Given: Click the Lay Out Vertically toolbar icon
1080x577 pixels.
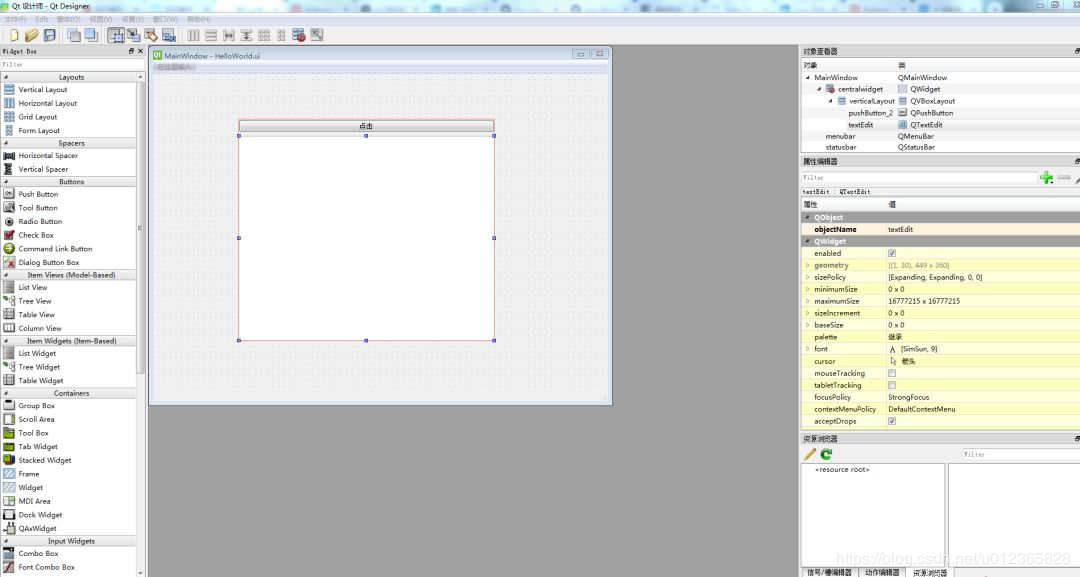Looking at the screenshot, I should (211, 35).
